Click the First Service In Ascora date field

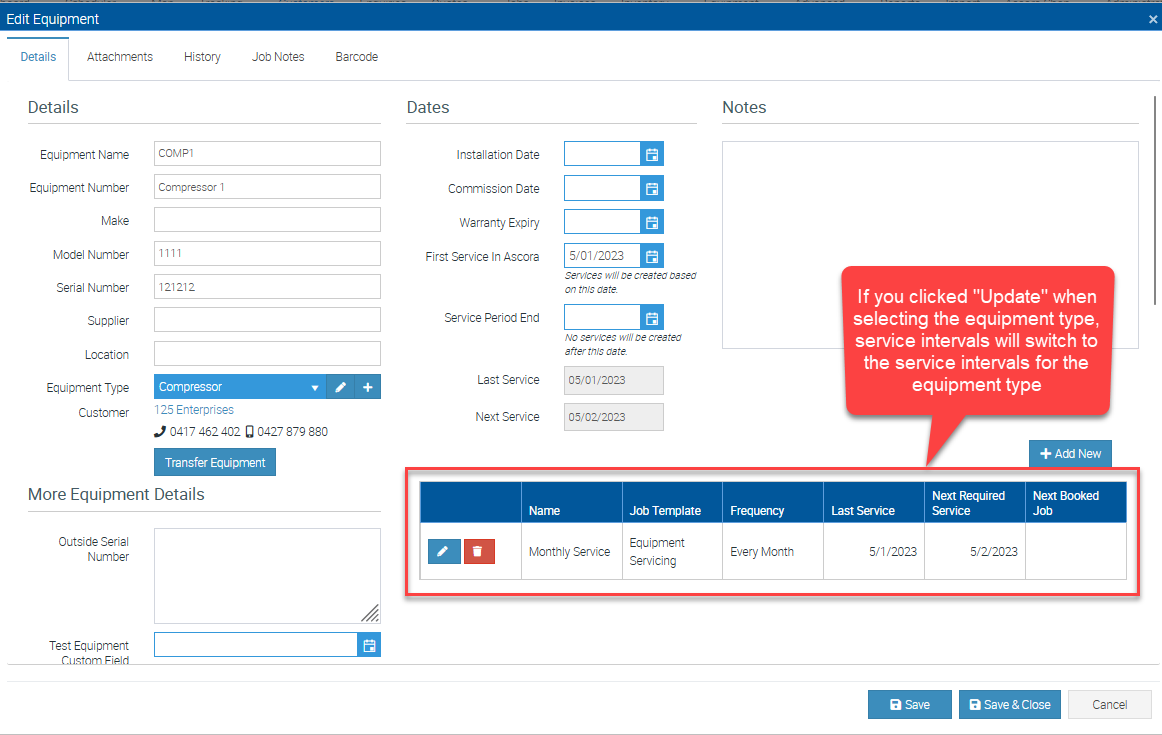[602, 256]
